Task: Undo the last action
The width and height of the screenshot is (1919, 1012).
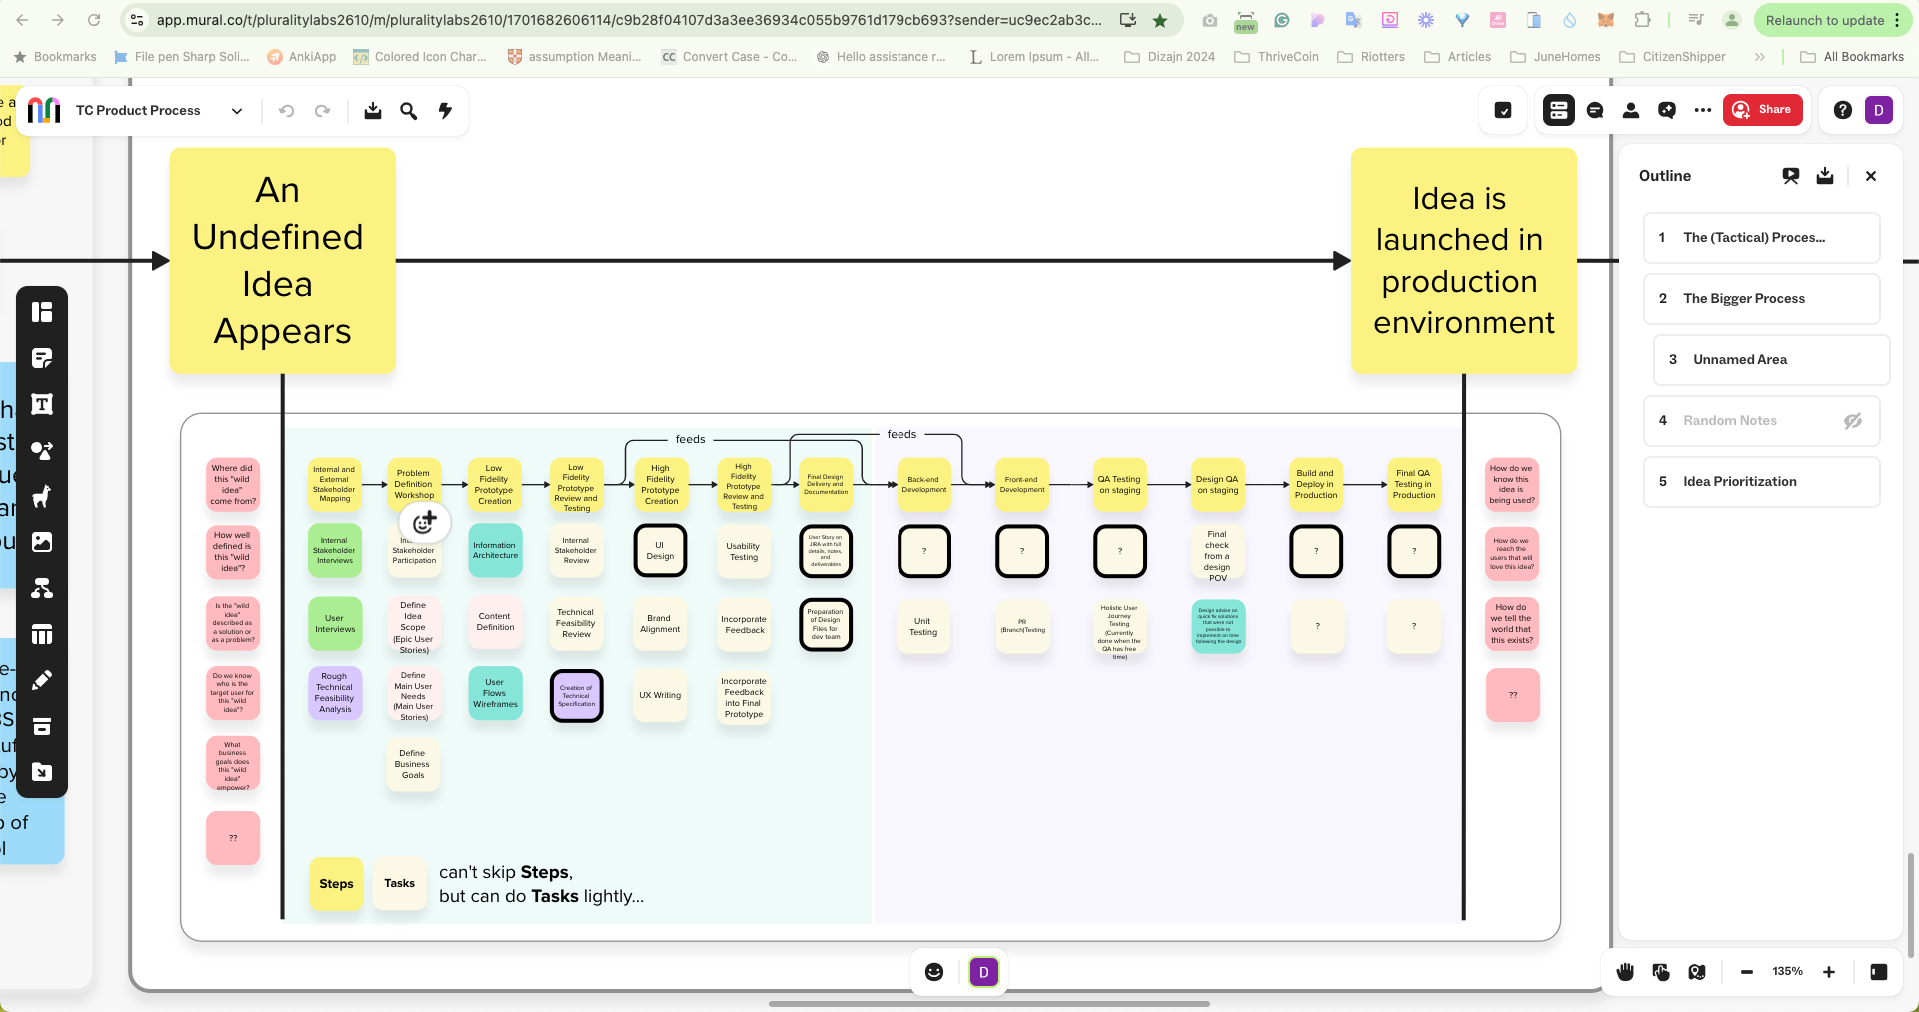Action: [287, 111]
